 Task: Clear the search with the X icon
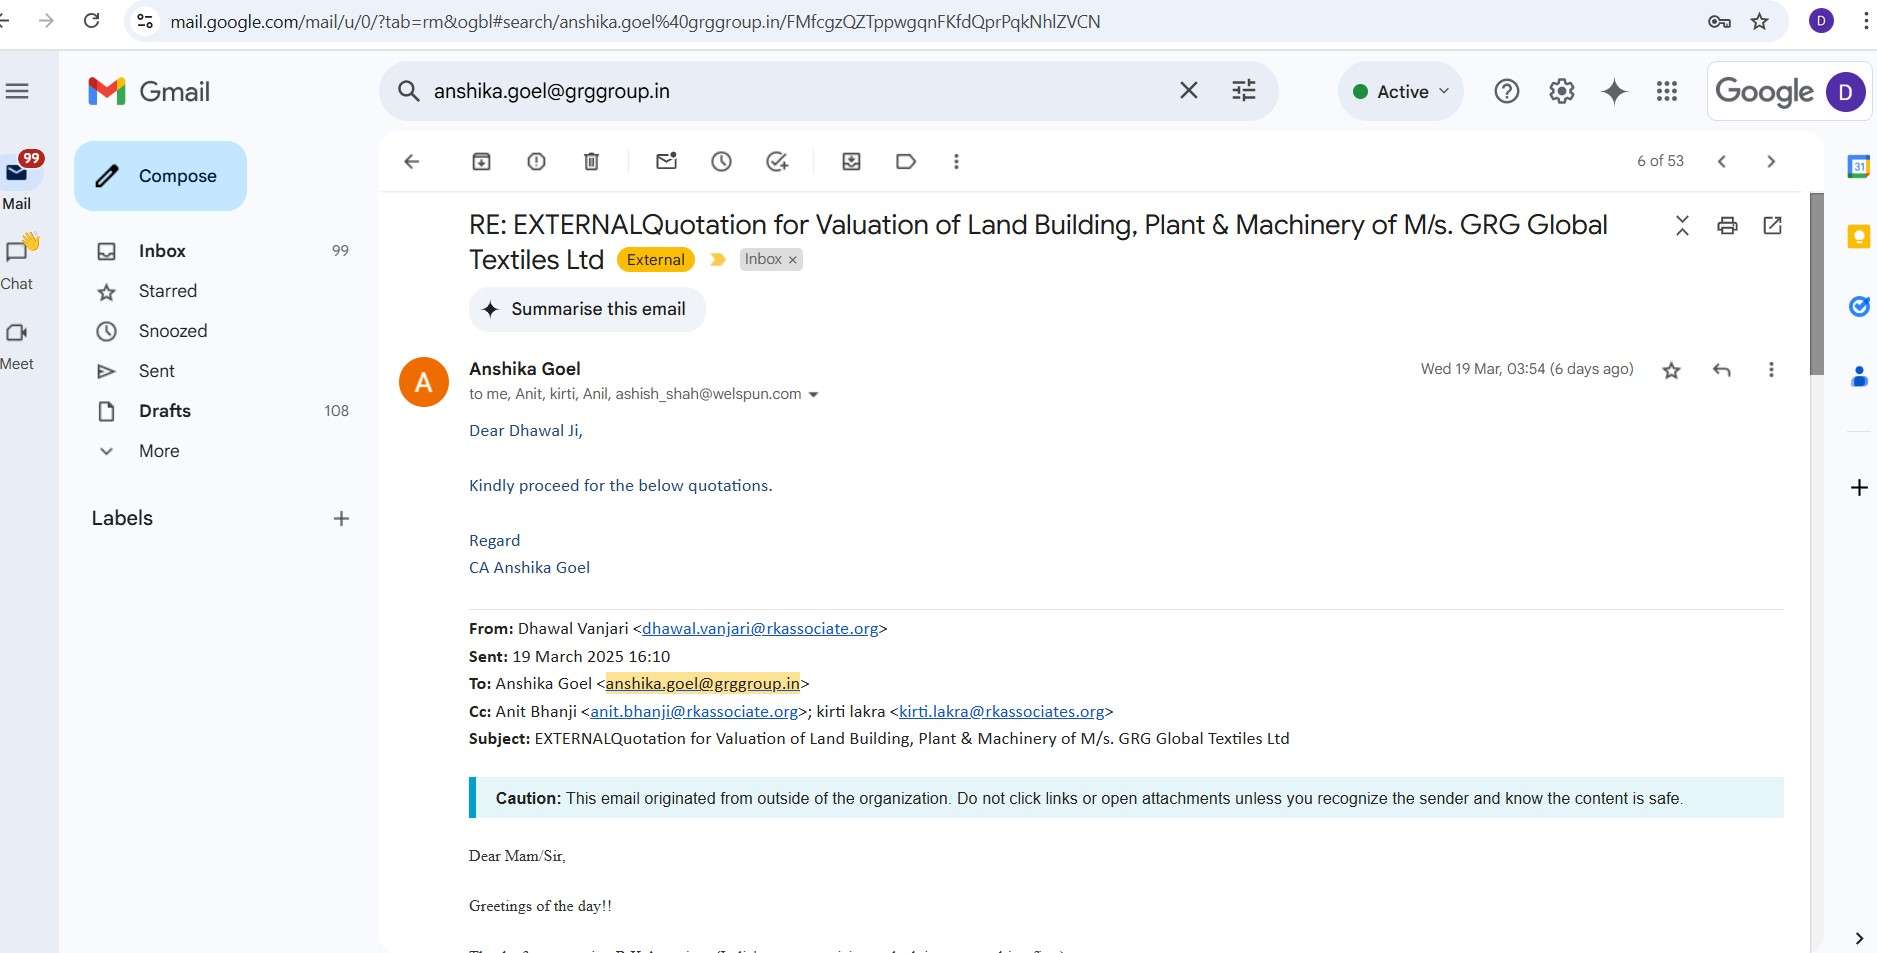click(1188, 91)
